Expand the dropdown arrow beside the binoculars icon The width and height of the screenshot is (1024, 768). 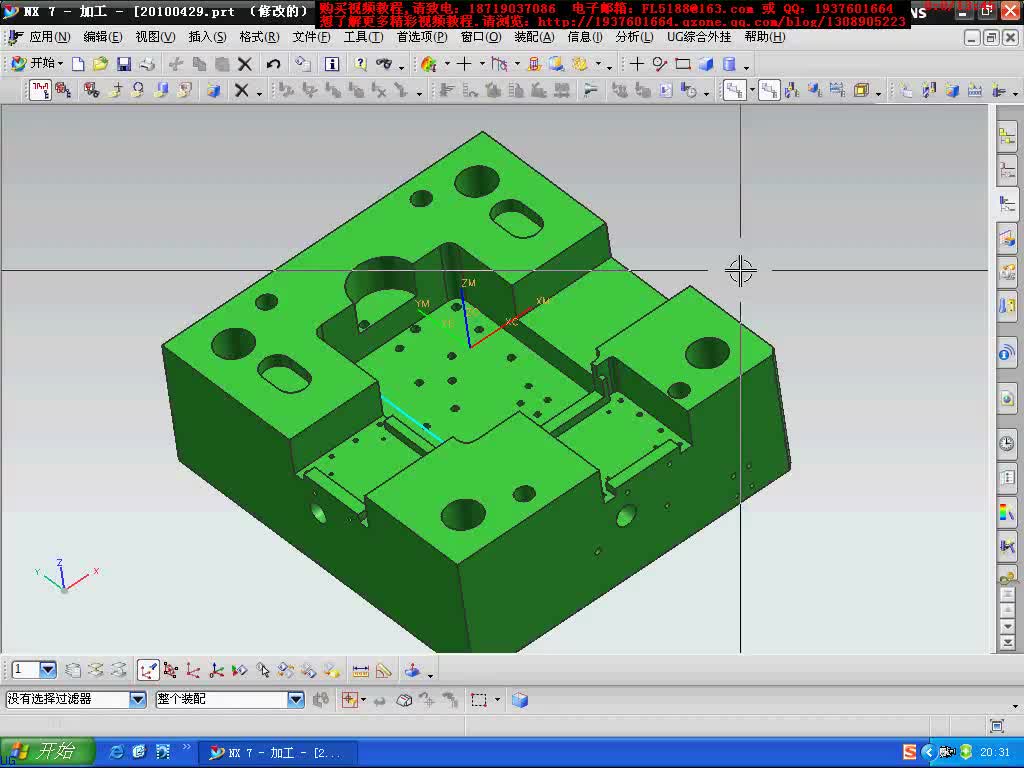(x=402, y=66)
